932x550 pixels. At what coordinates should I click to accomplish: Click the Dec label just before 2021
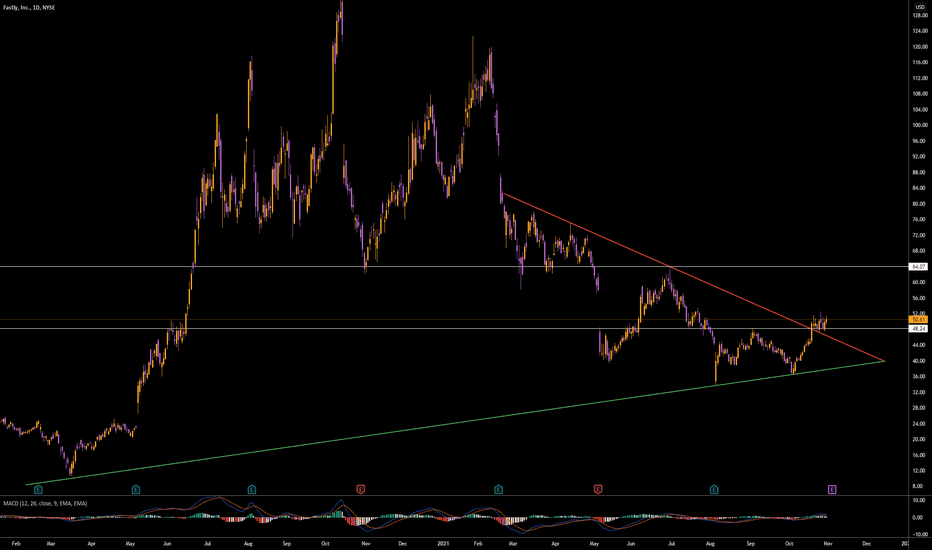click(403, 543)
